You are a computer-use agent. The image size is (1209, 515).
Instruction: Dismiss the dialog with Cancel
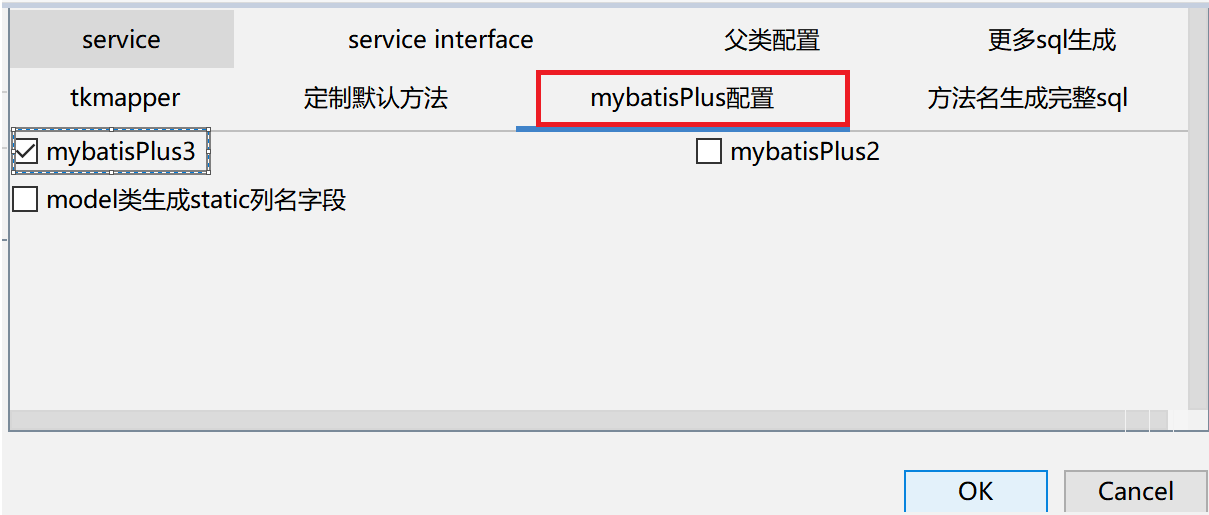[1135, 491]
